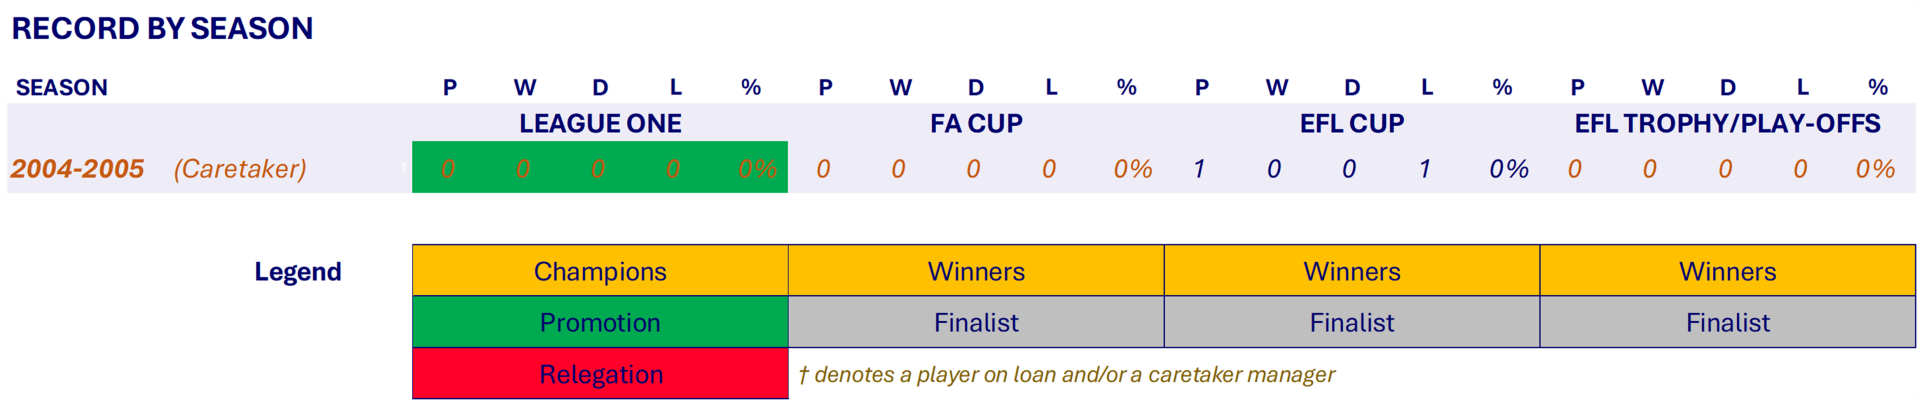The width and height of the screenshot is (1917, 400).
Task: Select the SEASON column header
Action: tap(62, 88)
